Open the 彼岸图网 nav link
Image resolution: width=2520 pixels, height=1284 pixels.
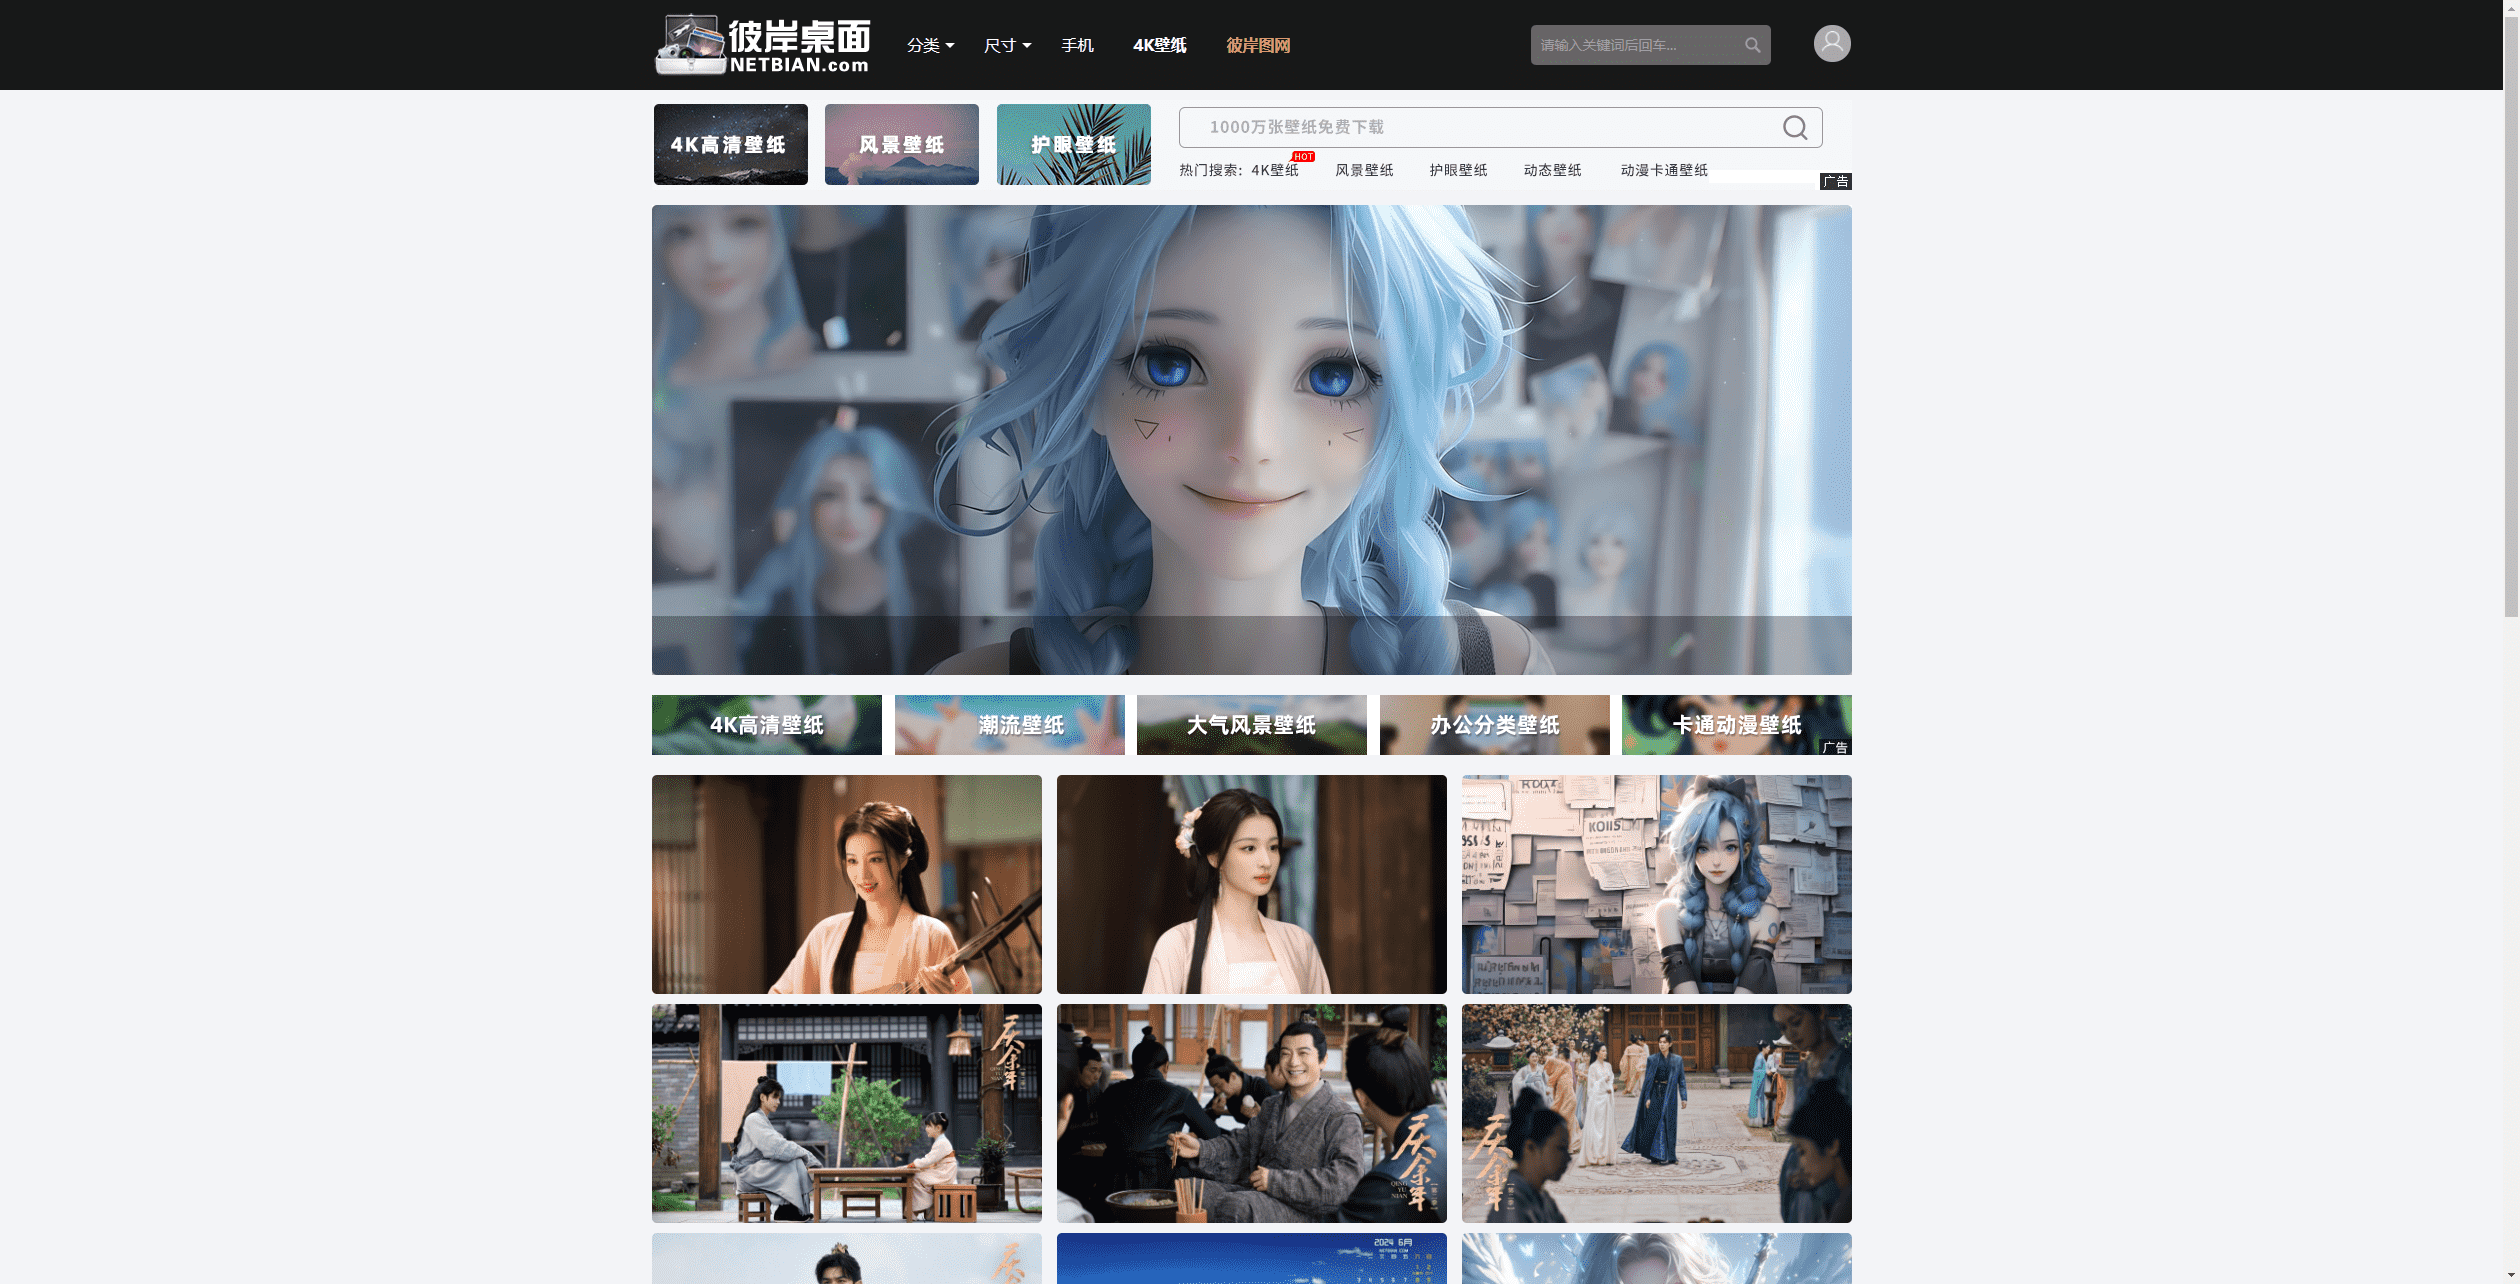tap(1258, 45)
